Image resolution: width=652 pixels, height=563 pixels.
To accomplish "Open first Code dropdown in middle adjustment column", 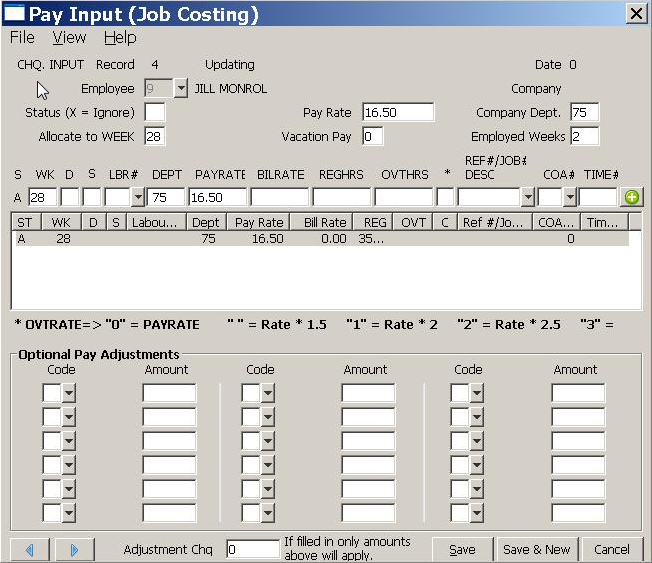I will (x=268, y=393).
